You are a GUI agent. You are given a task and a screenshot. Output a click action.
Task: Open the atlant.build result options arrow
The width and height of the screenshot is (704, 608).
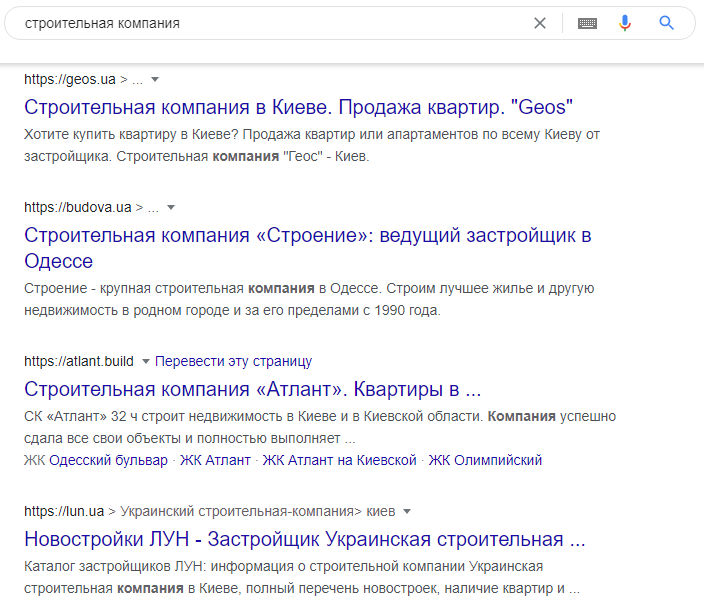[x=145, y=361]
